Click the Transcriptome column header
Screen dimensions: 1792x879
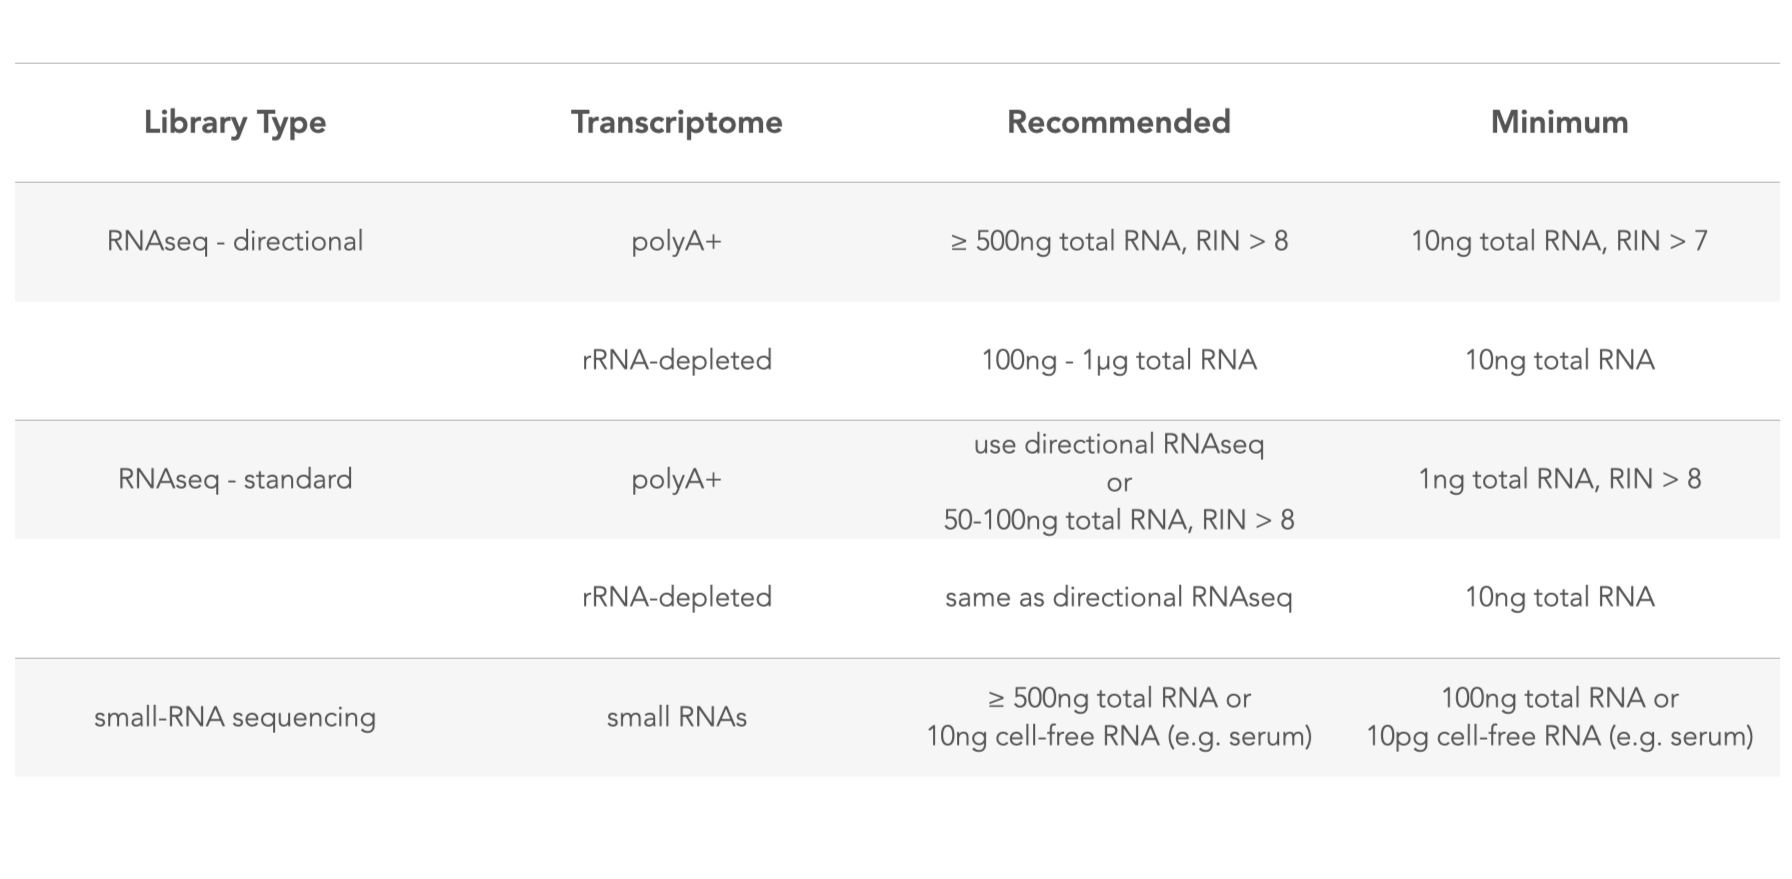click(x=676, y=122)
